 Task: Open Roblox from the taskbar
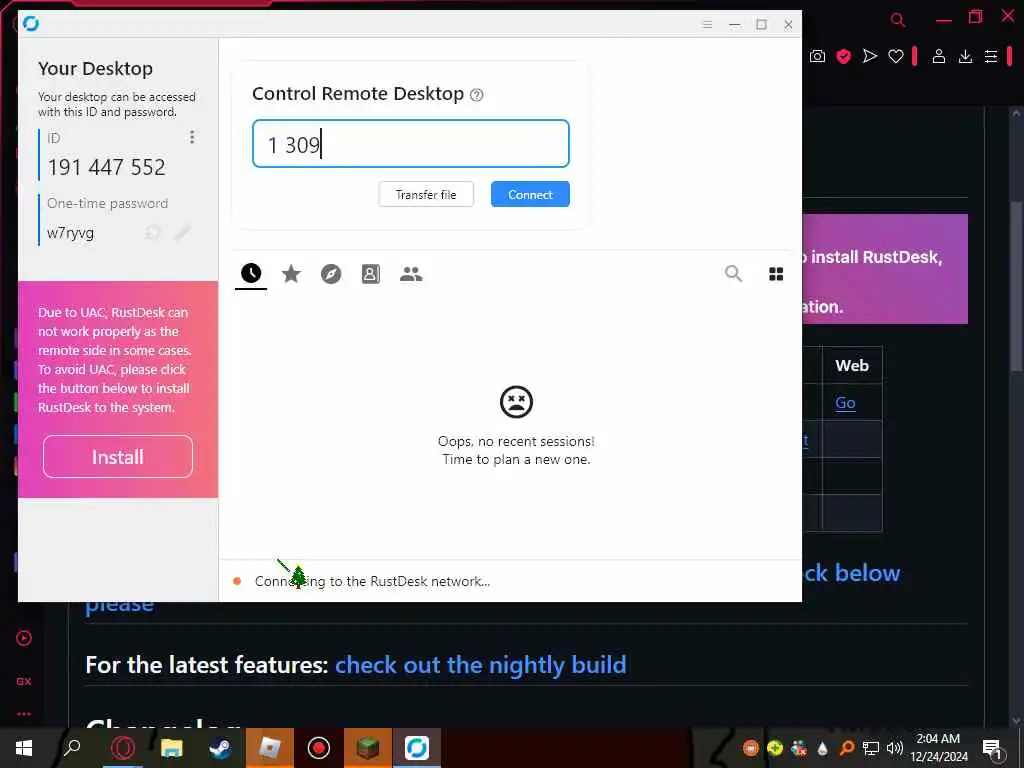pyautogui.click(x=270, y=748)
